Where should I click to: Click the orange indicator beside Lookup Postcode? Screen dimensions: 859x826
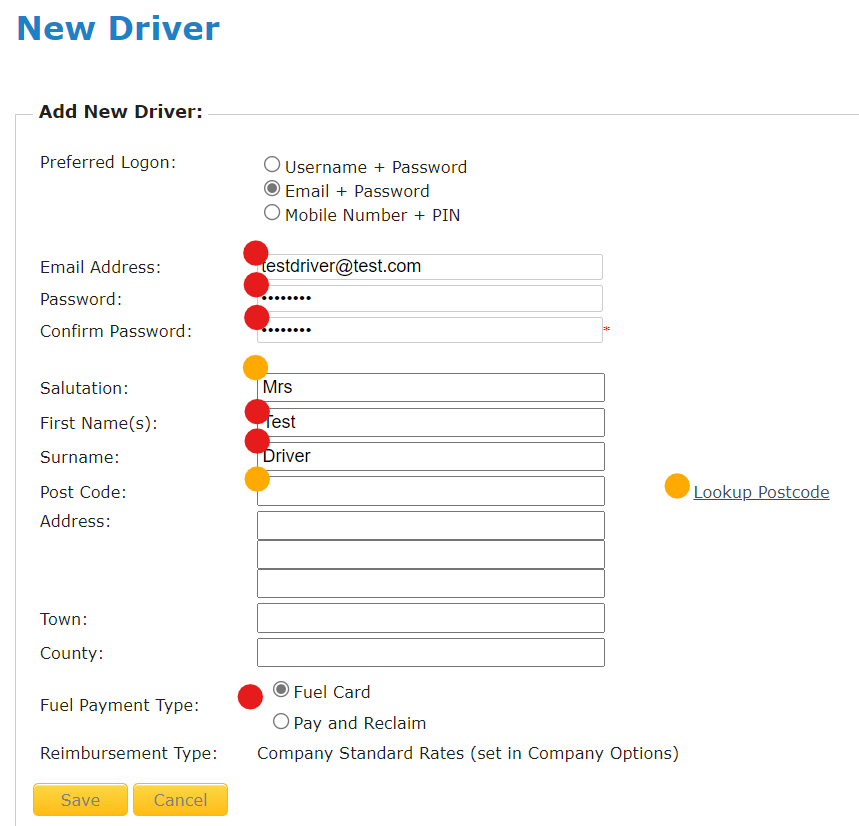(x=676, y=485)
